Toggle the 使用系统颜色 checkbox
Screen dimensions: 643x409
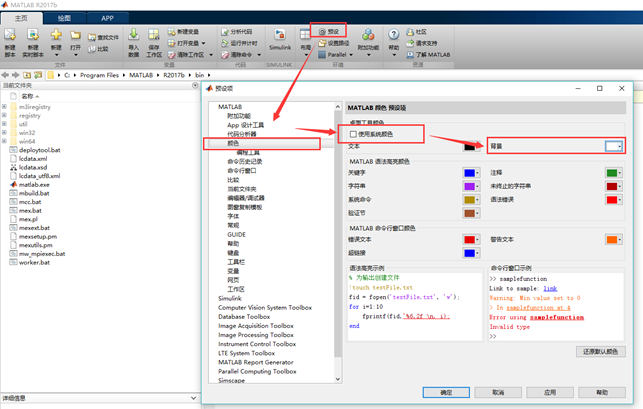353,134
